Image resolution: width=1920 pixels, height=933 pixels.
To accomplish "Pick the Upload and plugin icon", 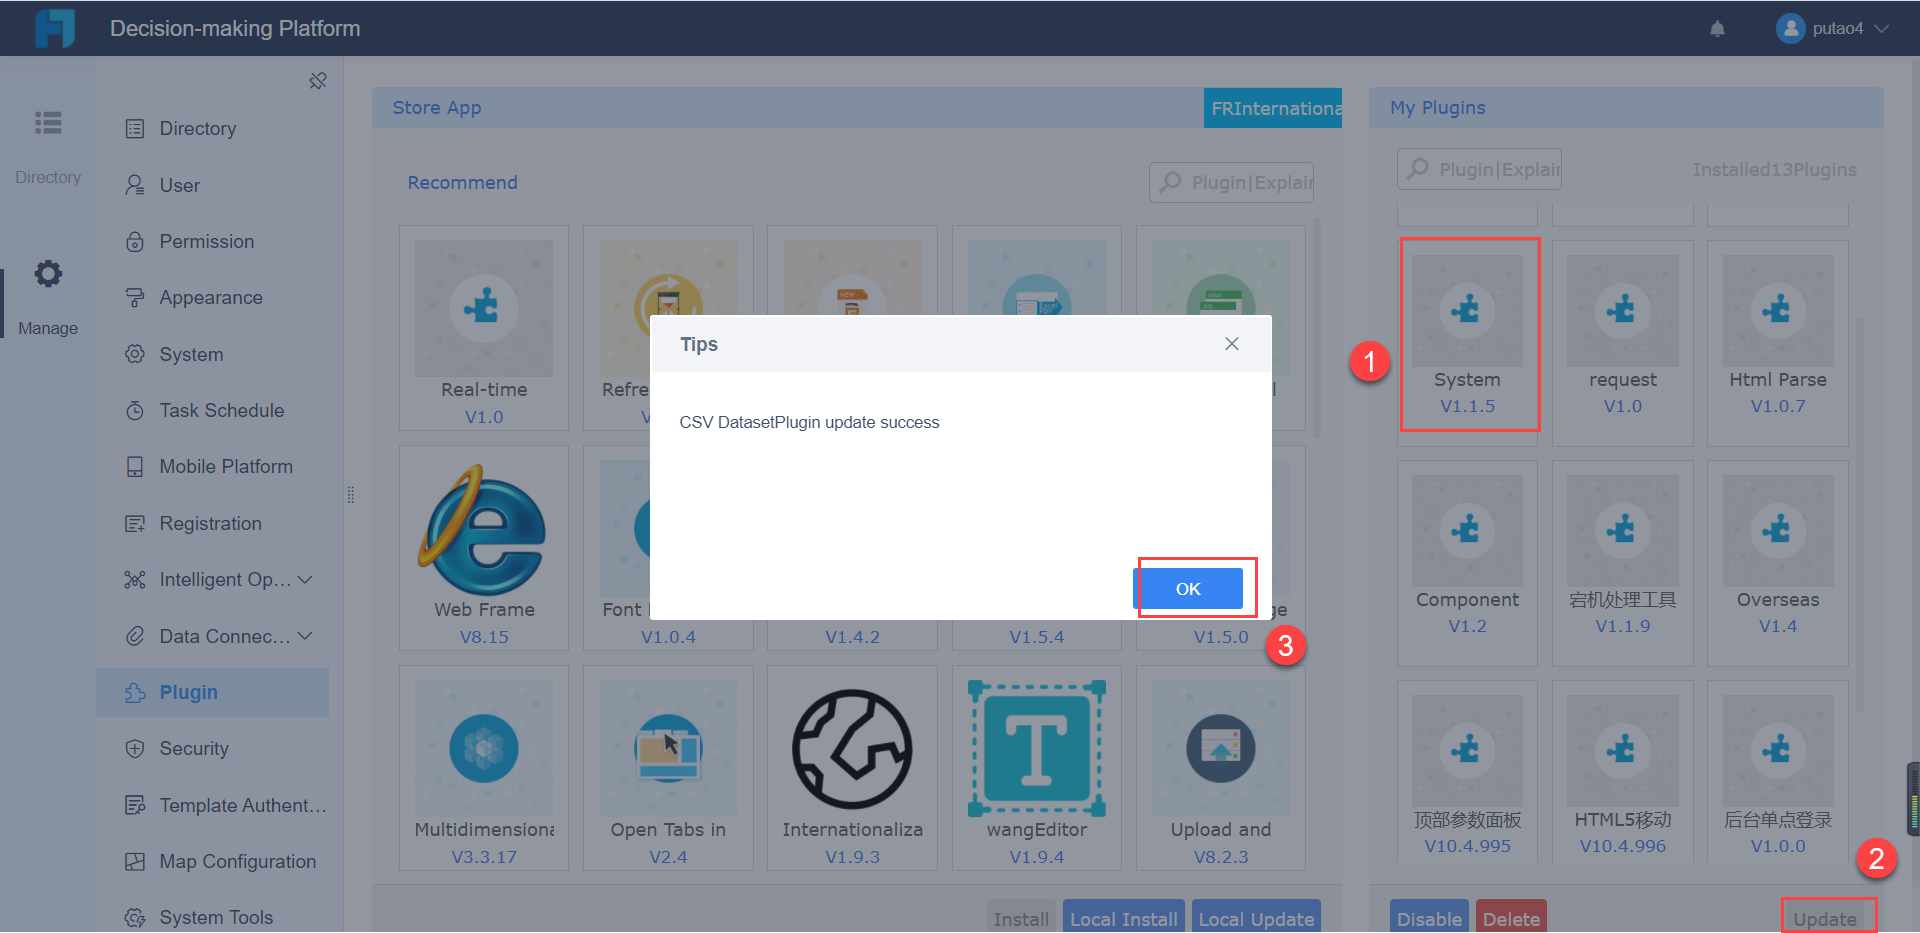I will coord(1221,749).
